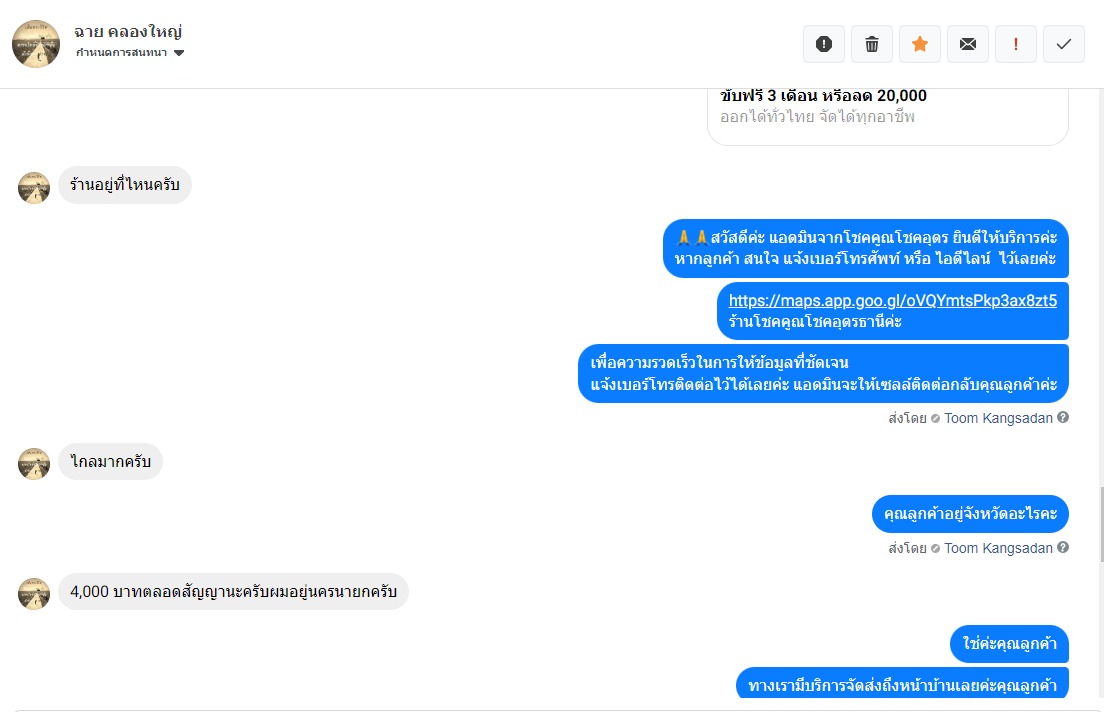This screenshot has height=712, width=1104.
Task: Toggle the orange star follow-up icon
Action: pos(920,44)
